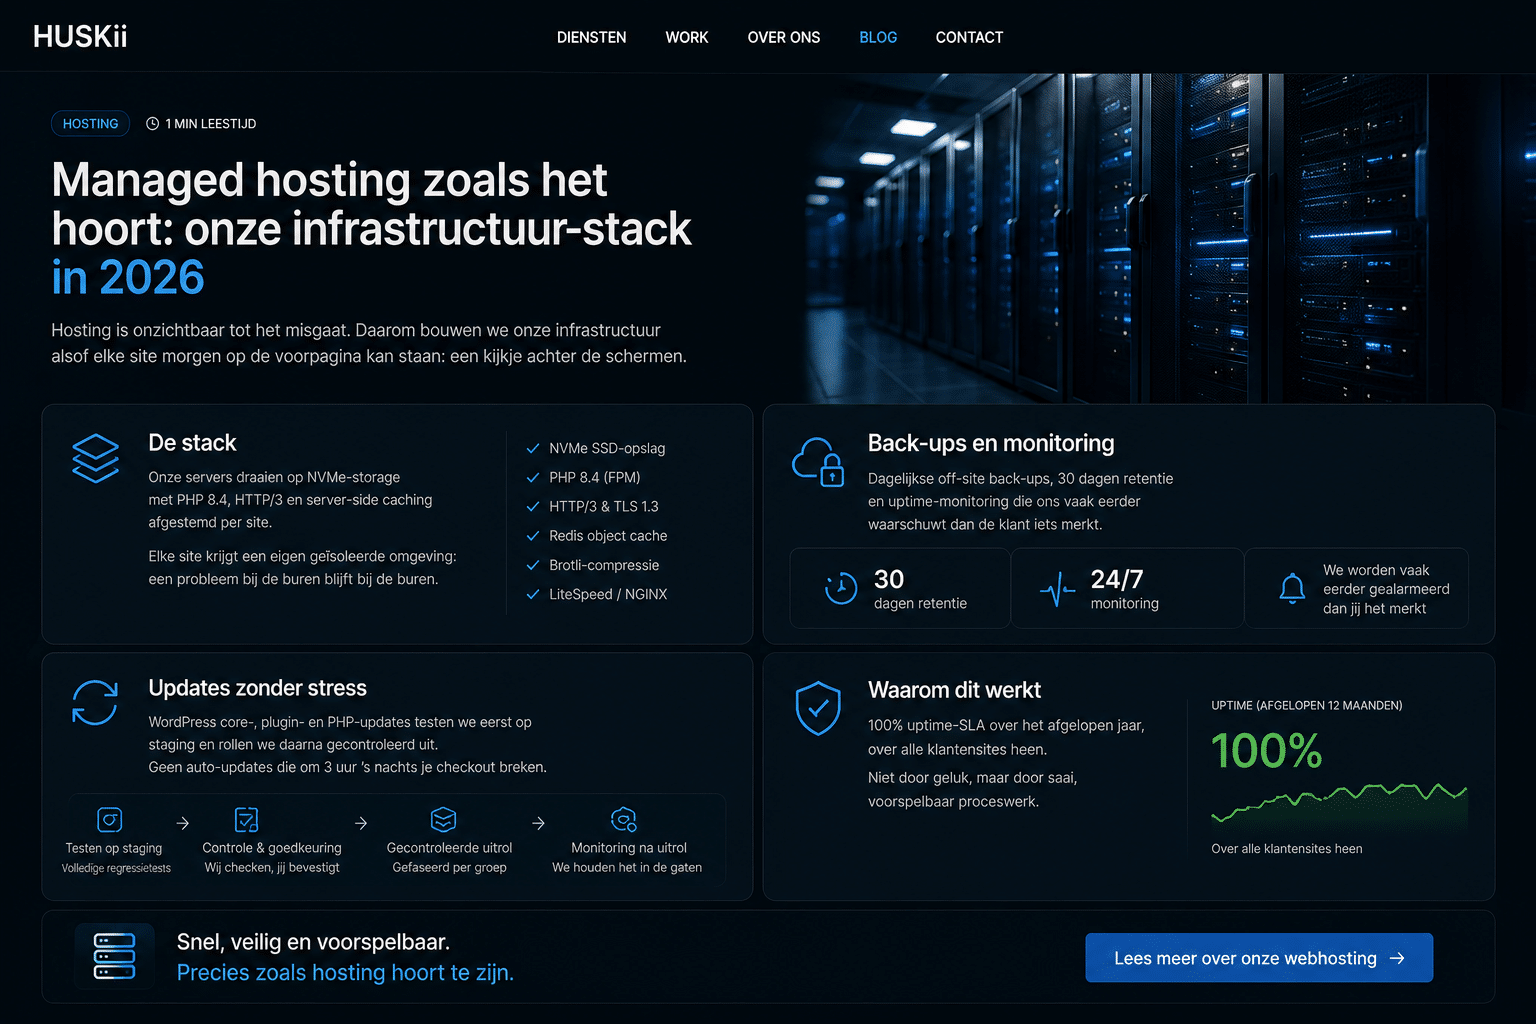Click the HUSKii logo
Viewport: 1536px width, 1024px height.
pos(80,37)
